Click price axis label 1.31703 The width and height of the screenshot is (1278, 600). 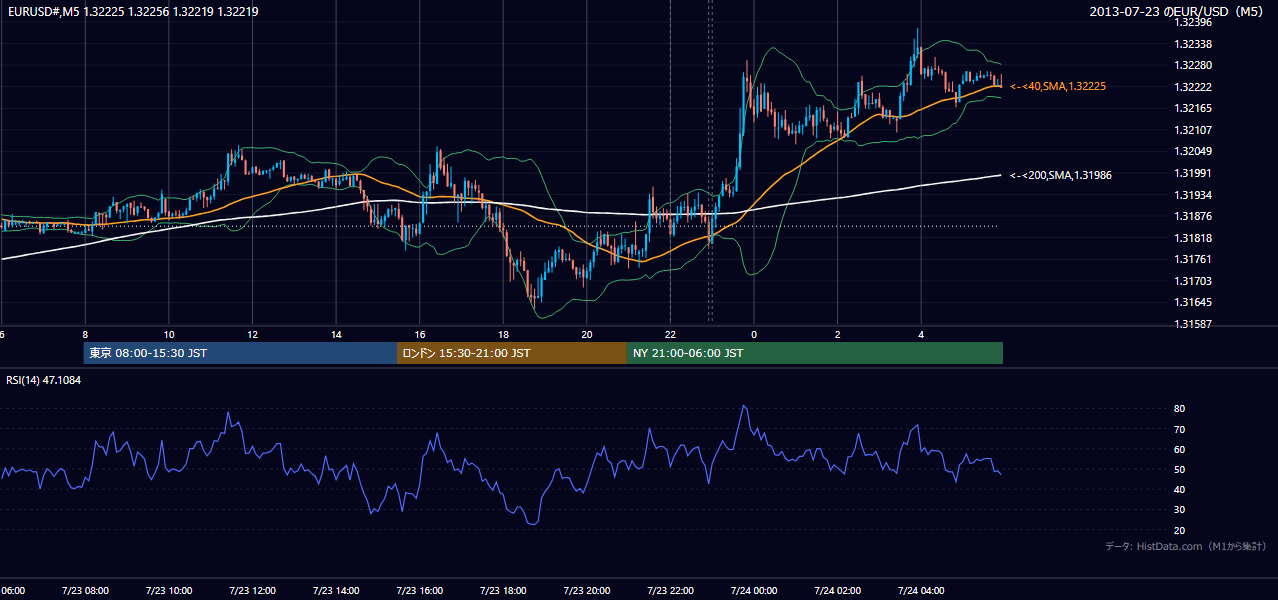click(1193, 281)
